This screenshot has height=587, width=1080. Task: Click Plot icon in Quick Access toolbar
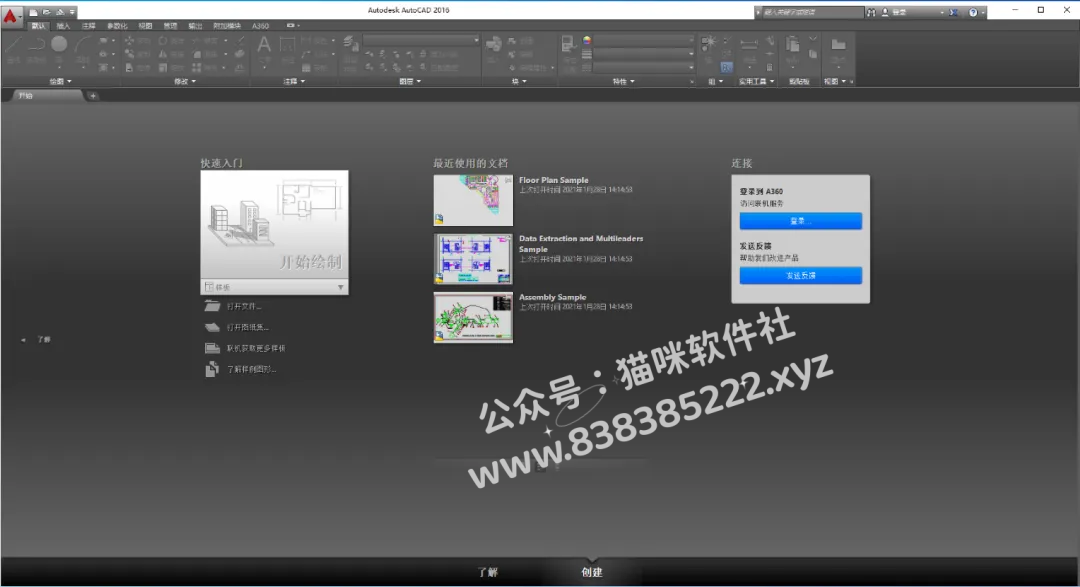60,12
